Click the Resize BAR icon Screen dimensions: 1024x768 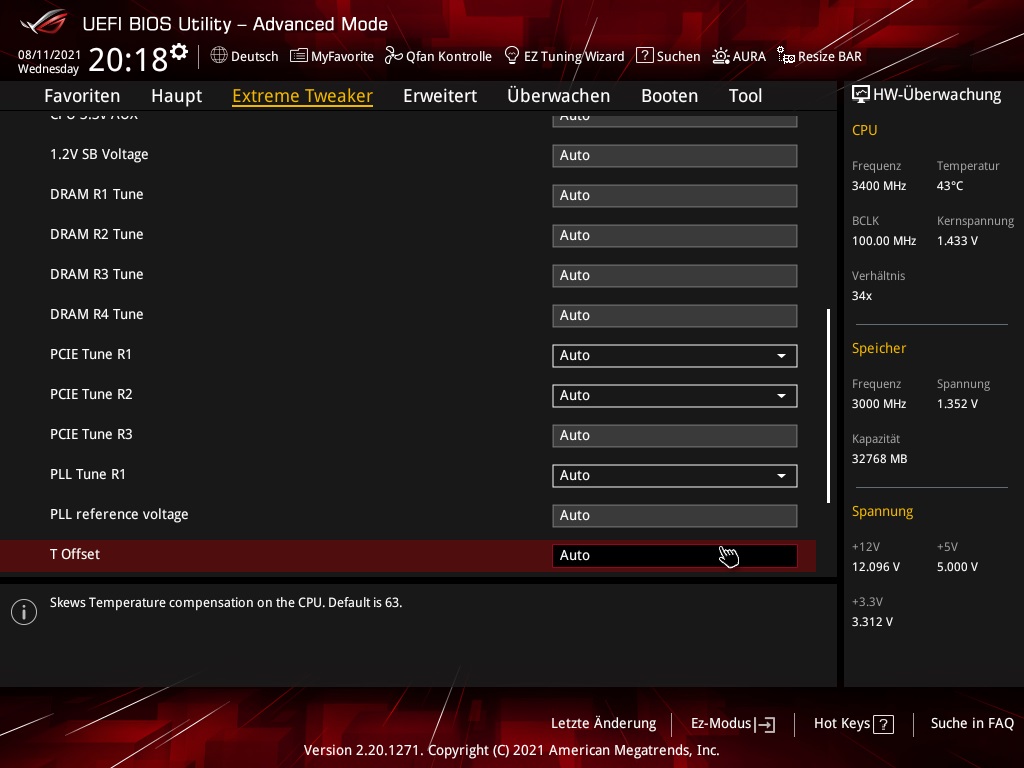pos(786,56)
